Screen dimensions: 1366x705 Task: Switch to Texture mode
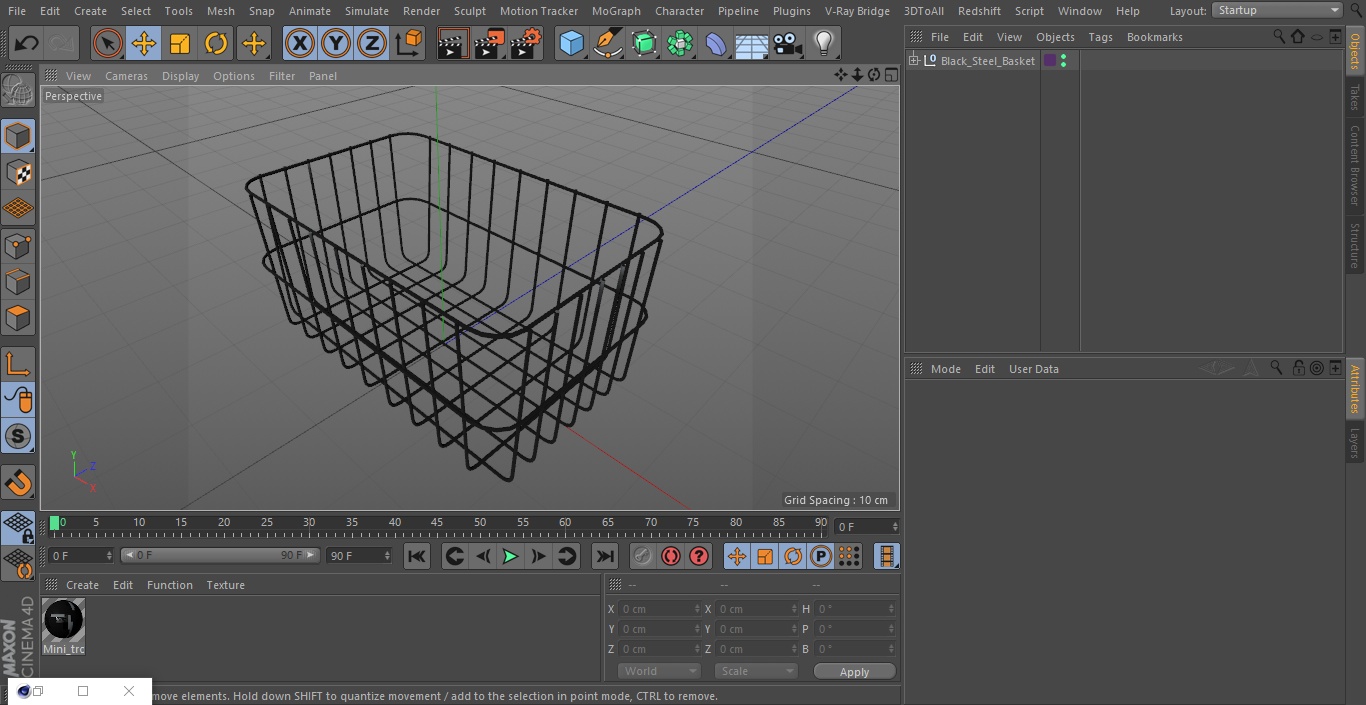tap(18, 172)
